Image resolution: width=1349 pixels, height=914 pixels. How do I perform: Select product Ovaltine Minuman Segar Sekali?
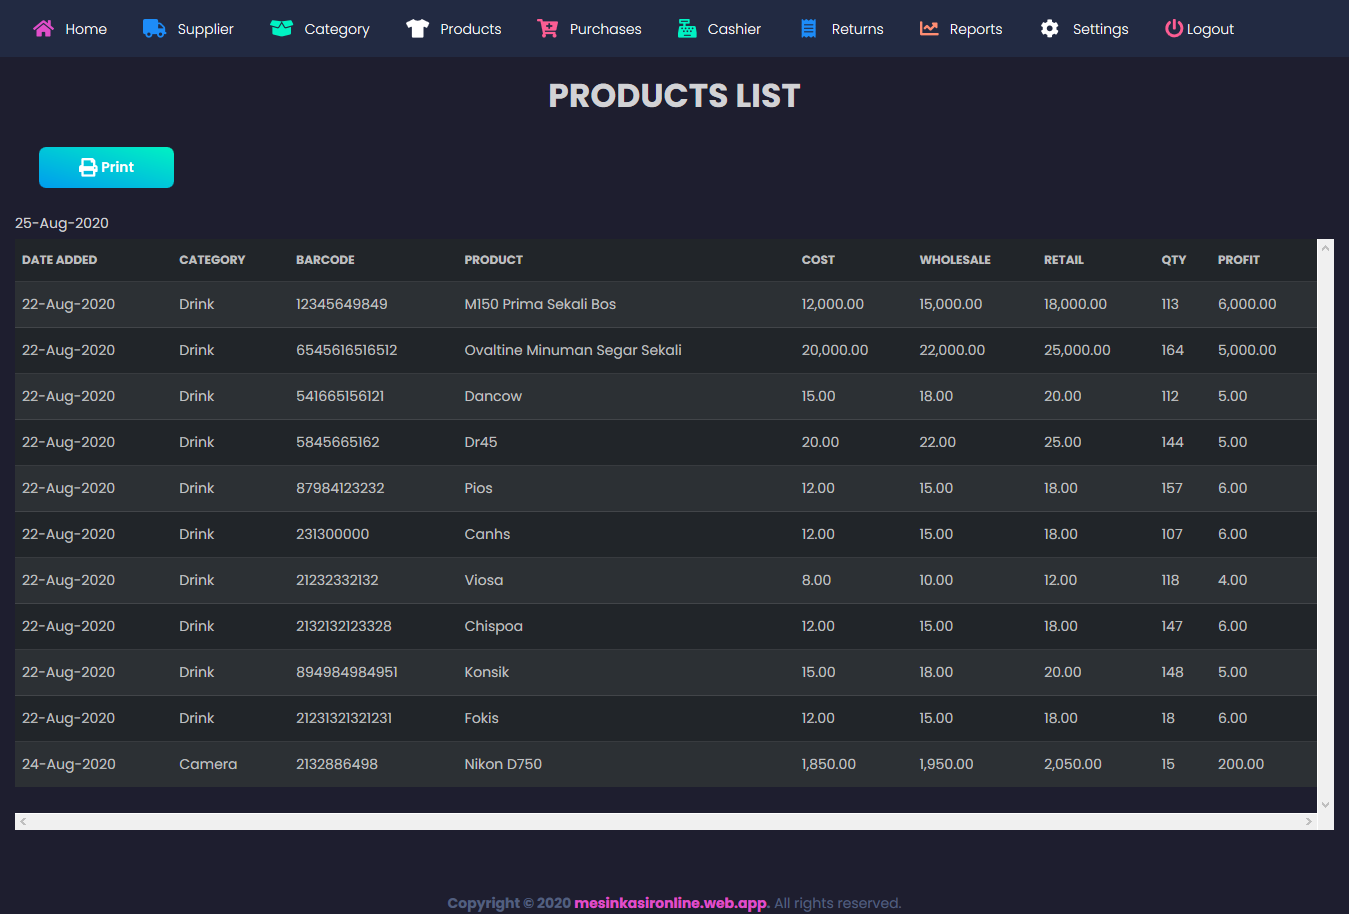pos(573,350)
